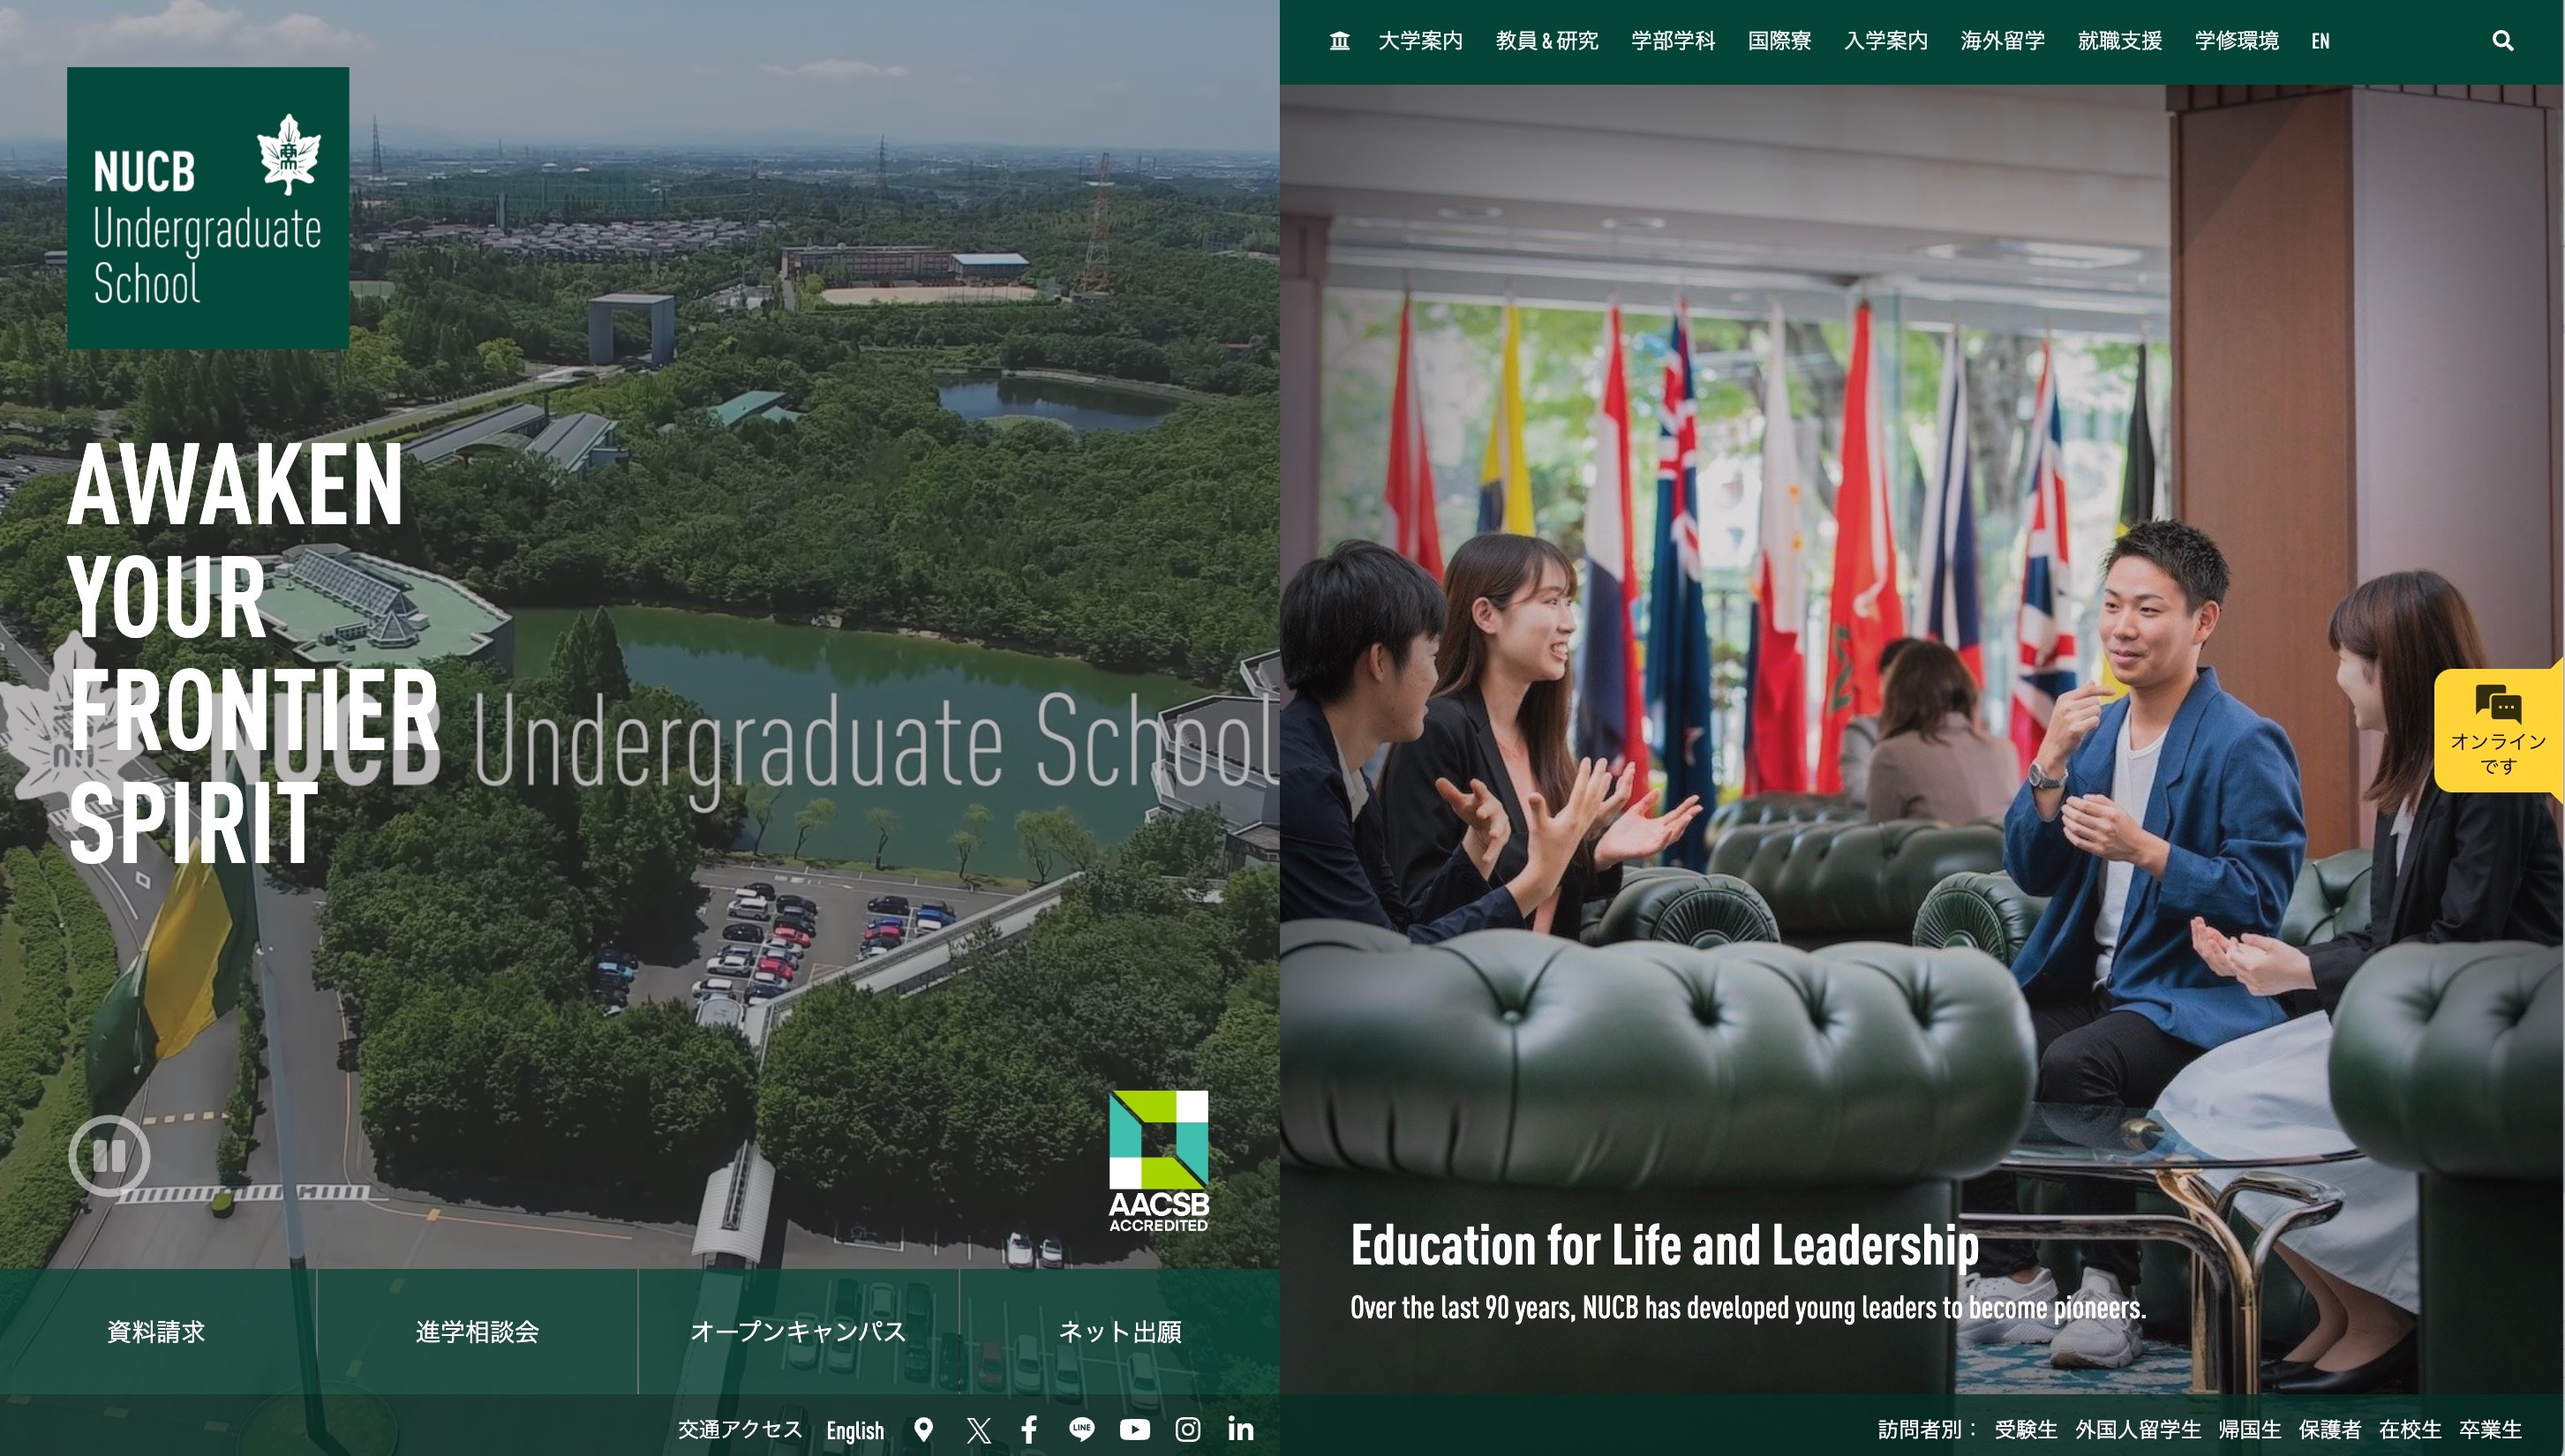Click the 資料請求 button

click(x=157, y=1332)
